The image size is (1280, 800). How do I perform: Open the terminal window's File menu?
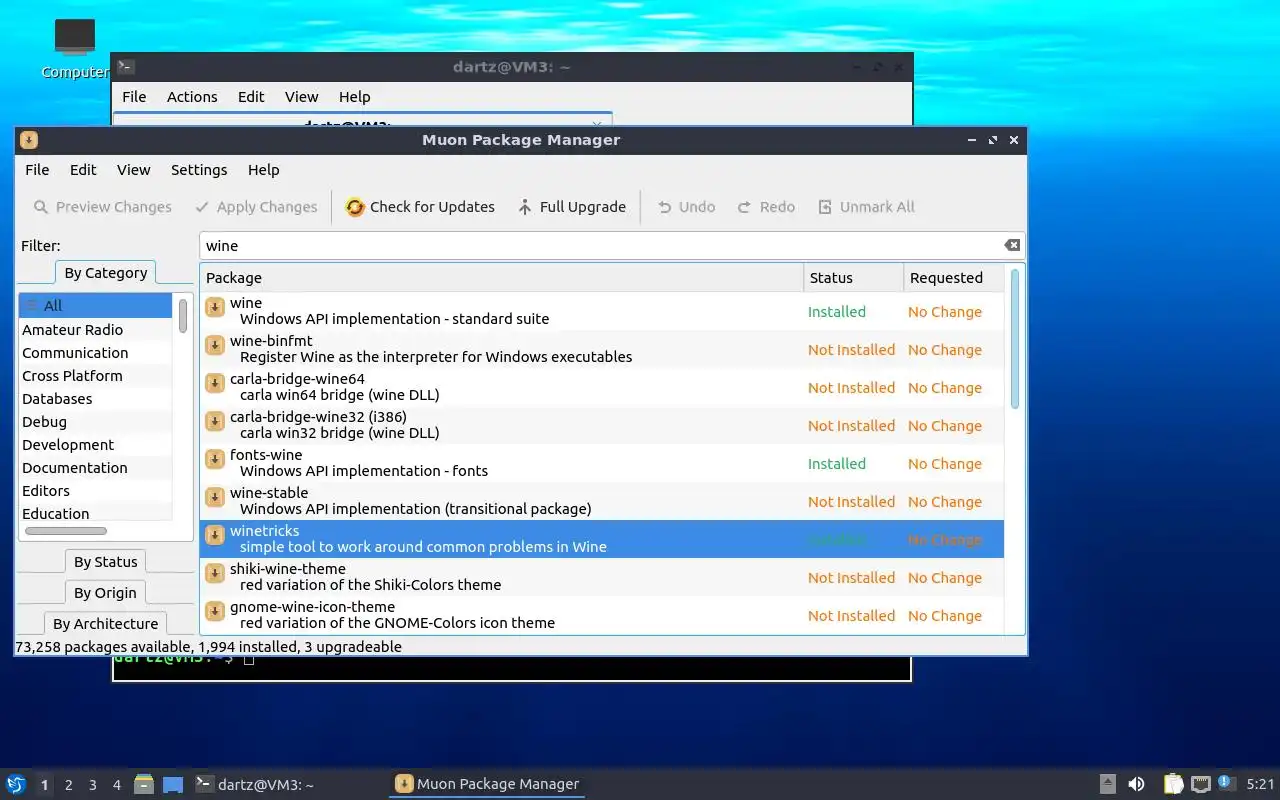click(x=134, y=97)
